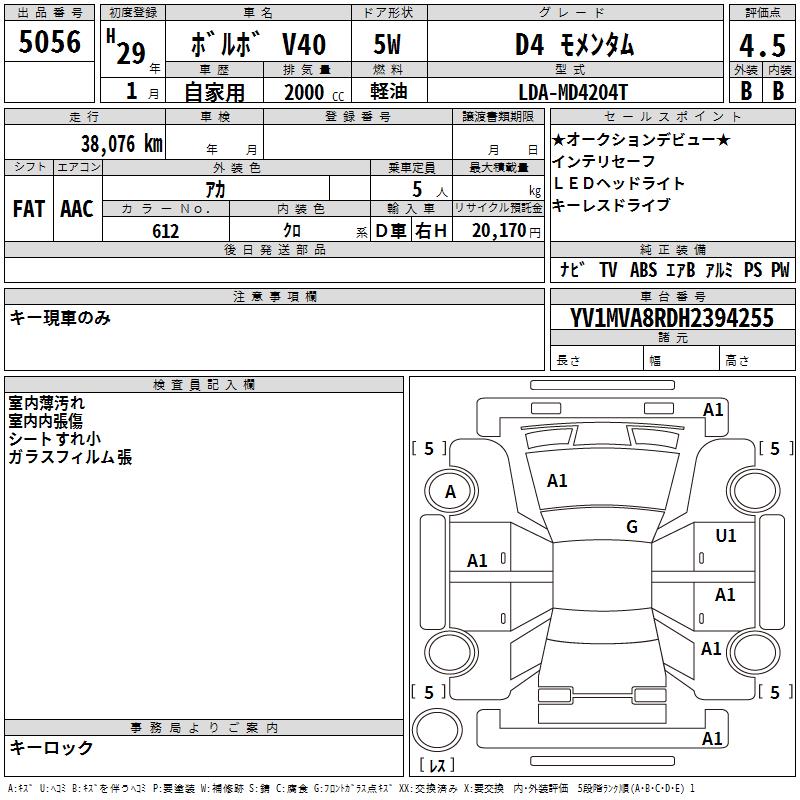Select the アルミ equipment label
This screenshot has height=800, width=800.
[719, 269]
